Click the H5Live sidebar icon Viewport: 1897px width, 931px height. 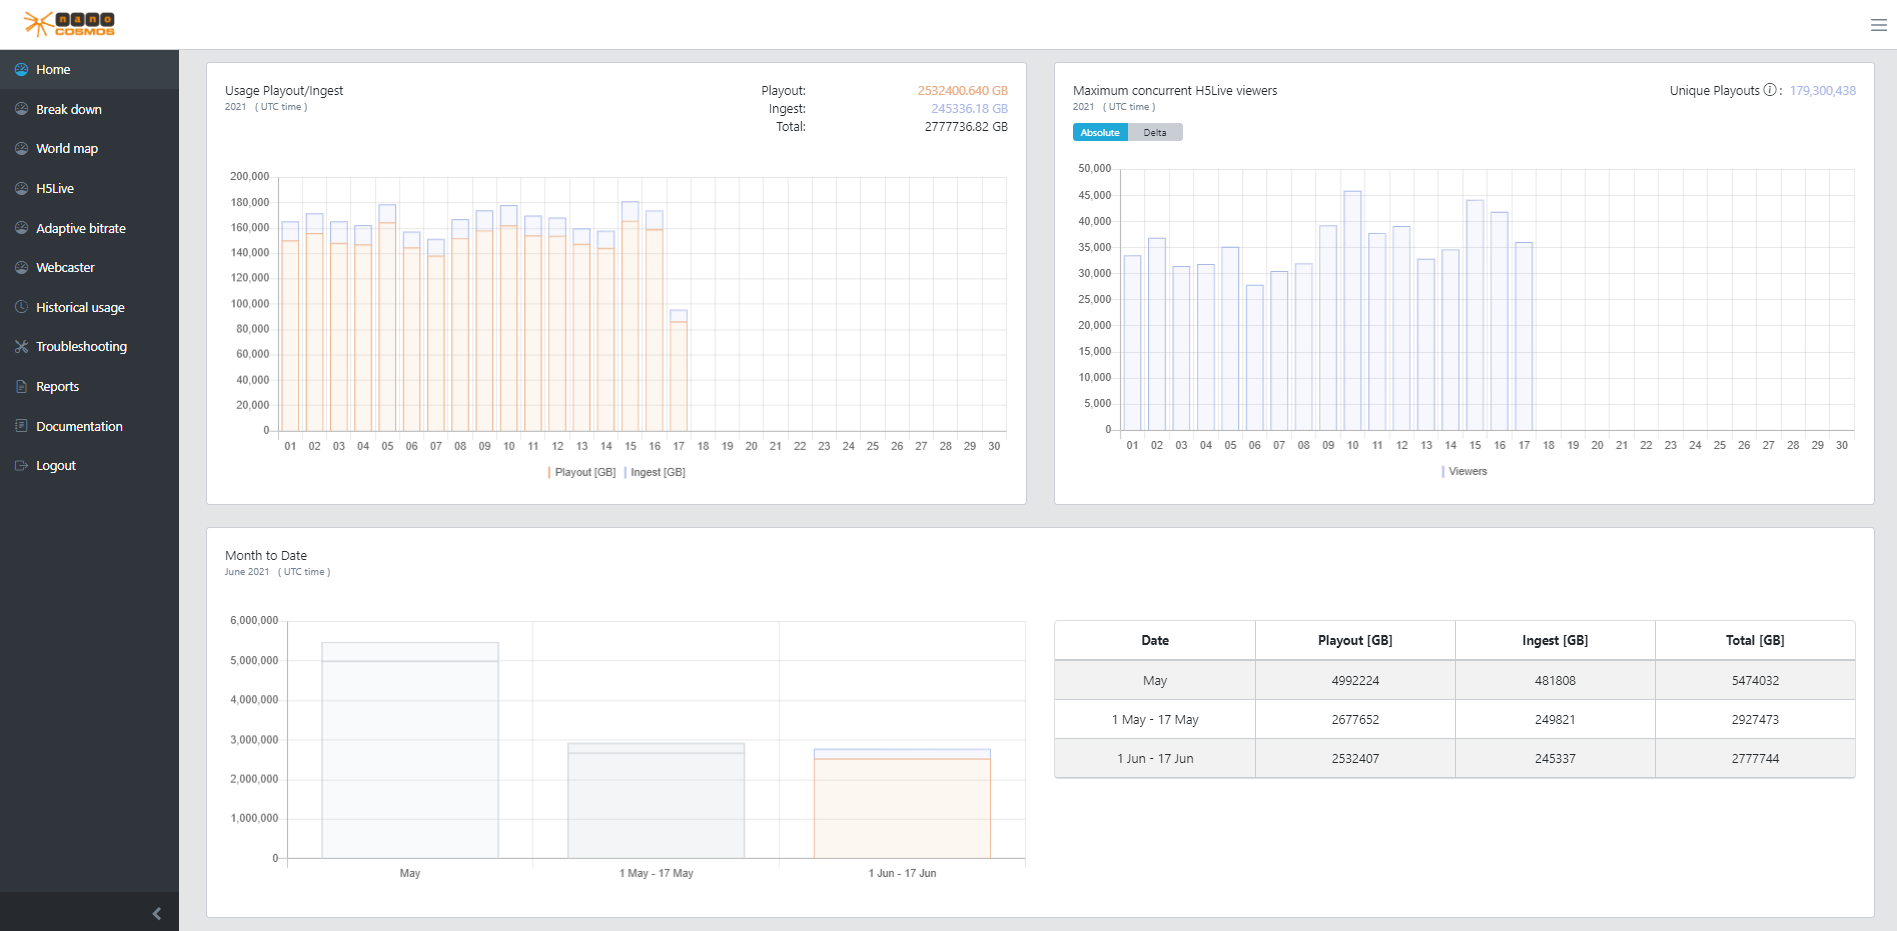pos(21,188)
